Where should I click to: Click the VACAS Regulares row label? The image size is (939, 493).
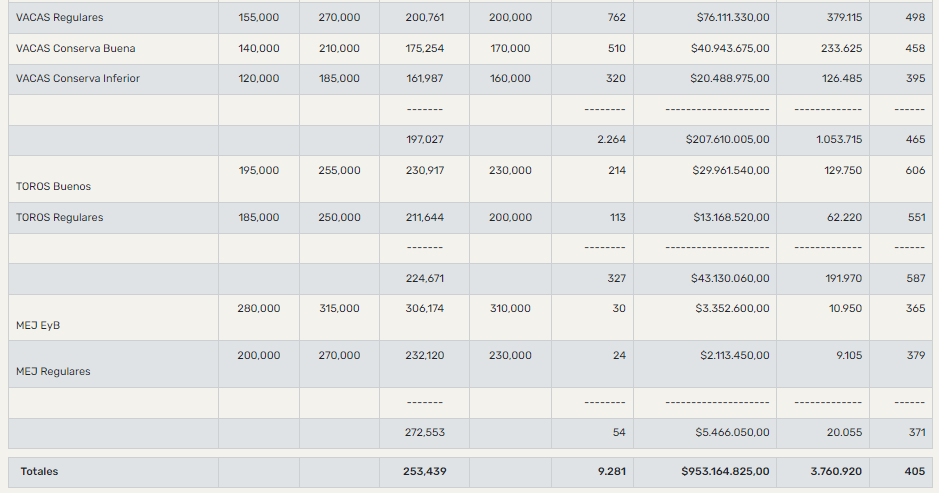tap(59, 18)
